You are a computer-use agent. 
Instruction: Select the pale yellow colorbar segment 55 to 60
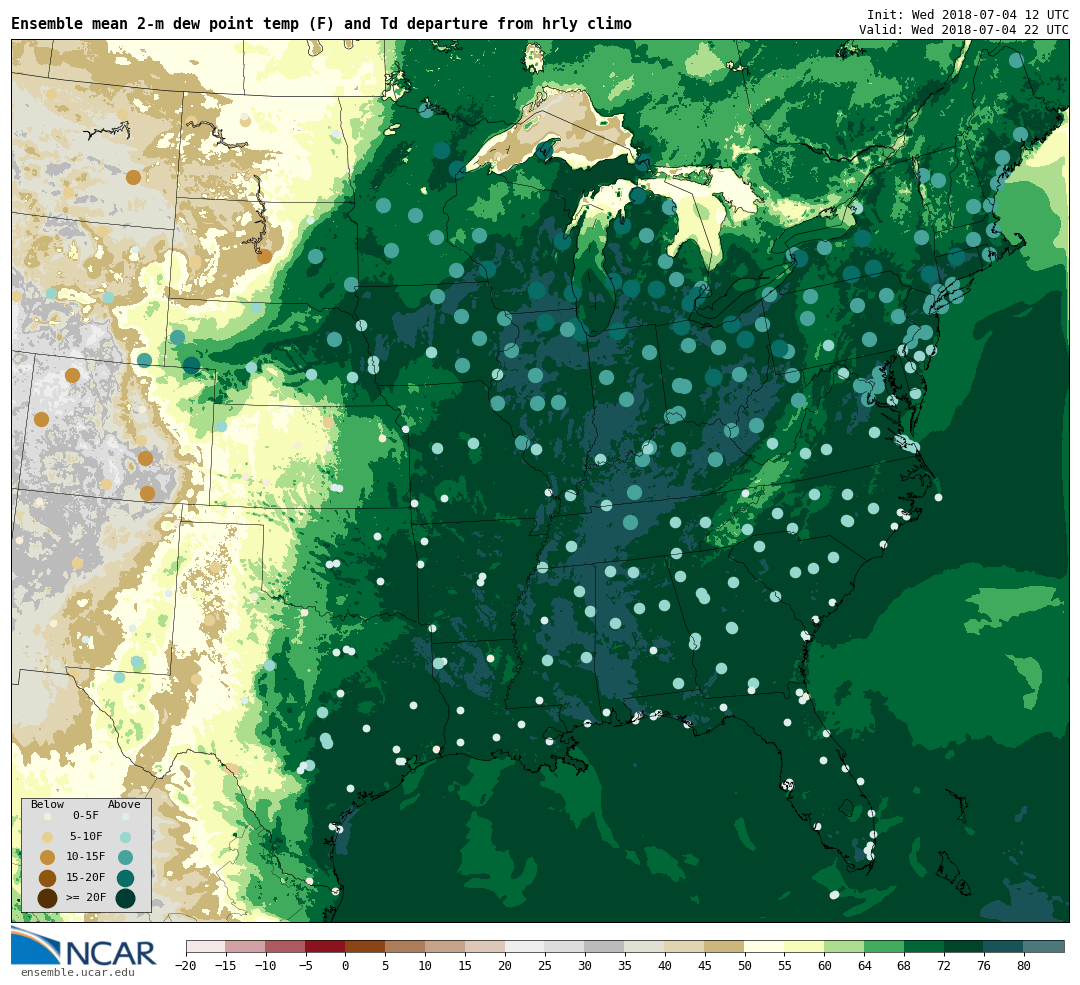[804, 946]
